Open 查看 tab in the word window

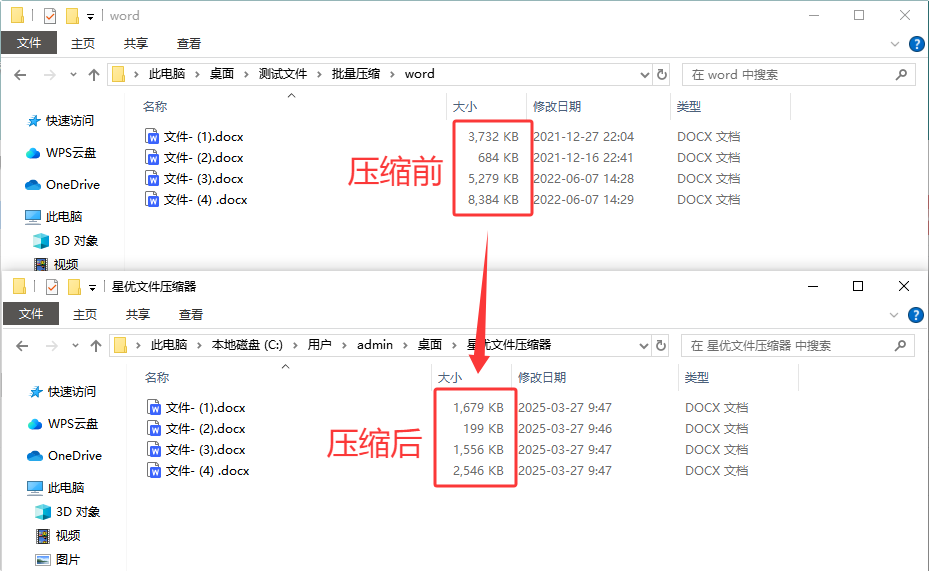click(x=189, y=43)
